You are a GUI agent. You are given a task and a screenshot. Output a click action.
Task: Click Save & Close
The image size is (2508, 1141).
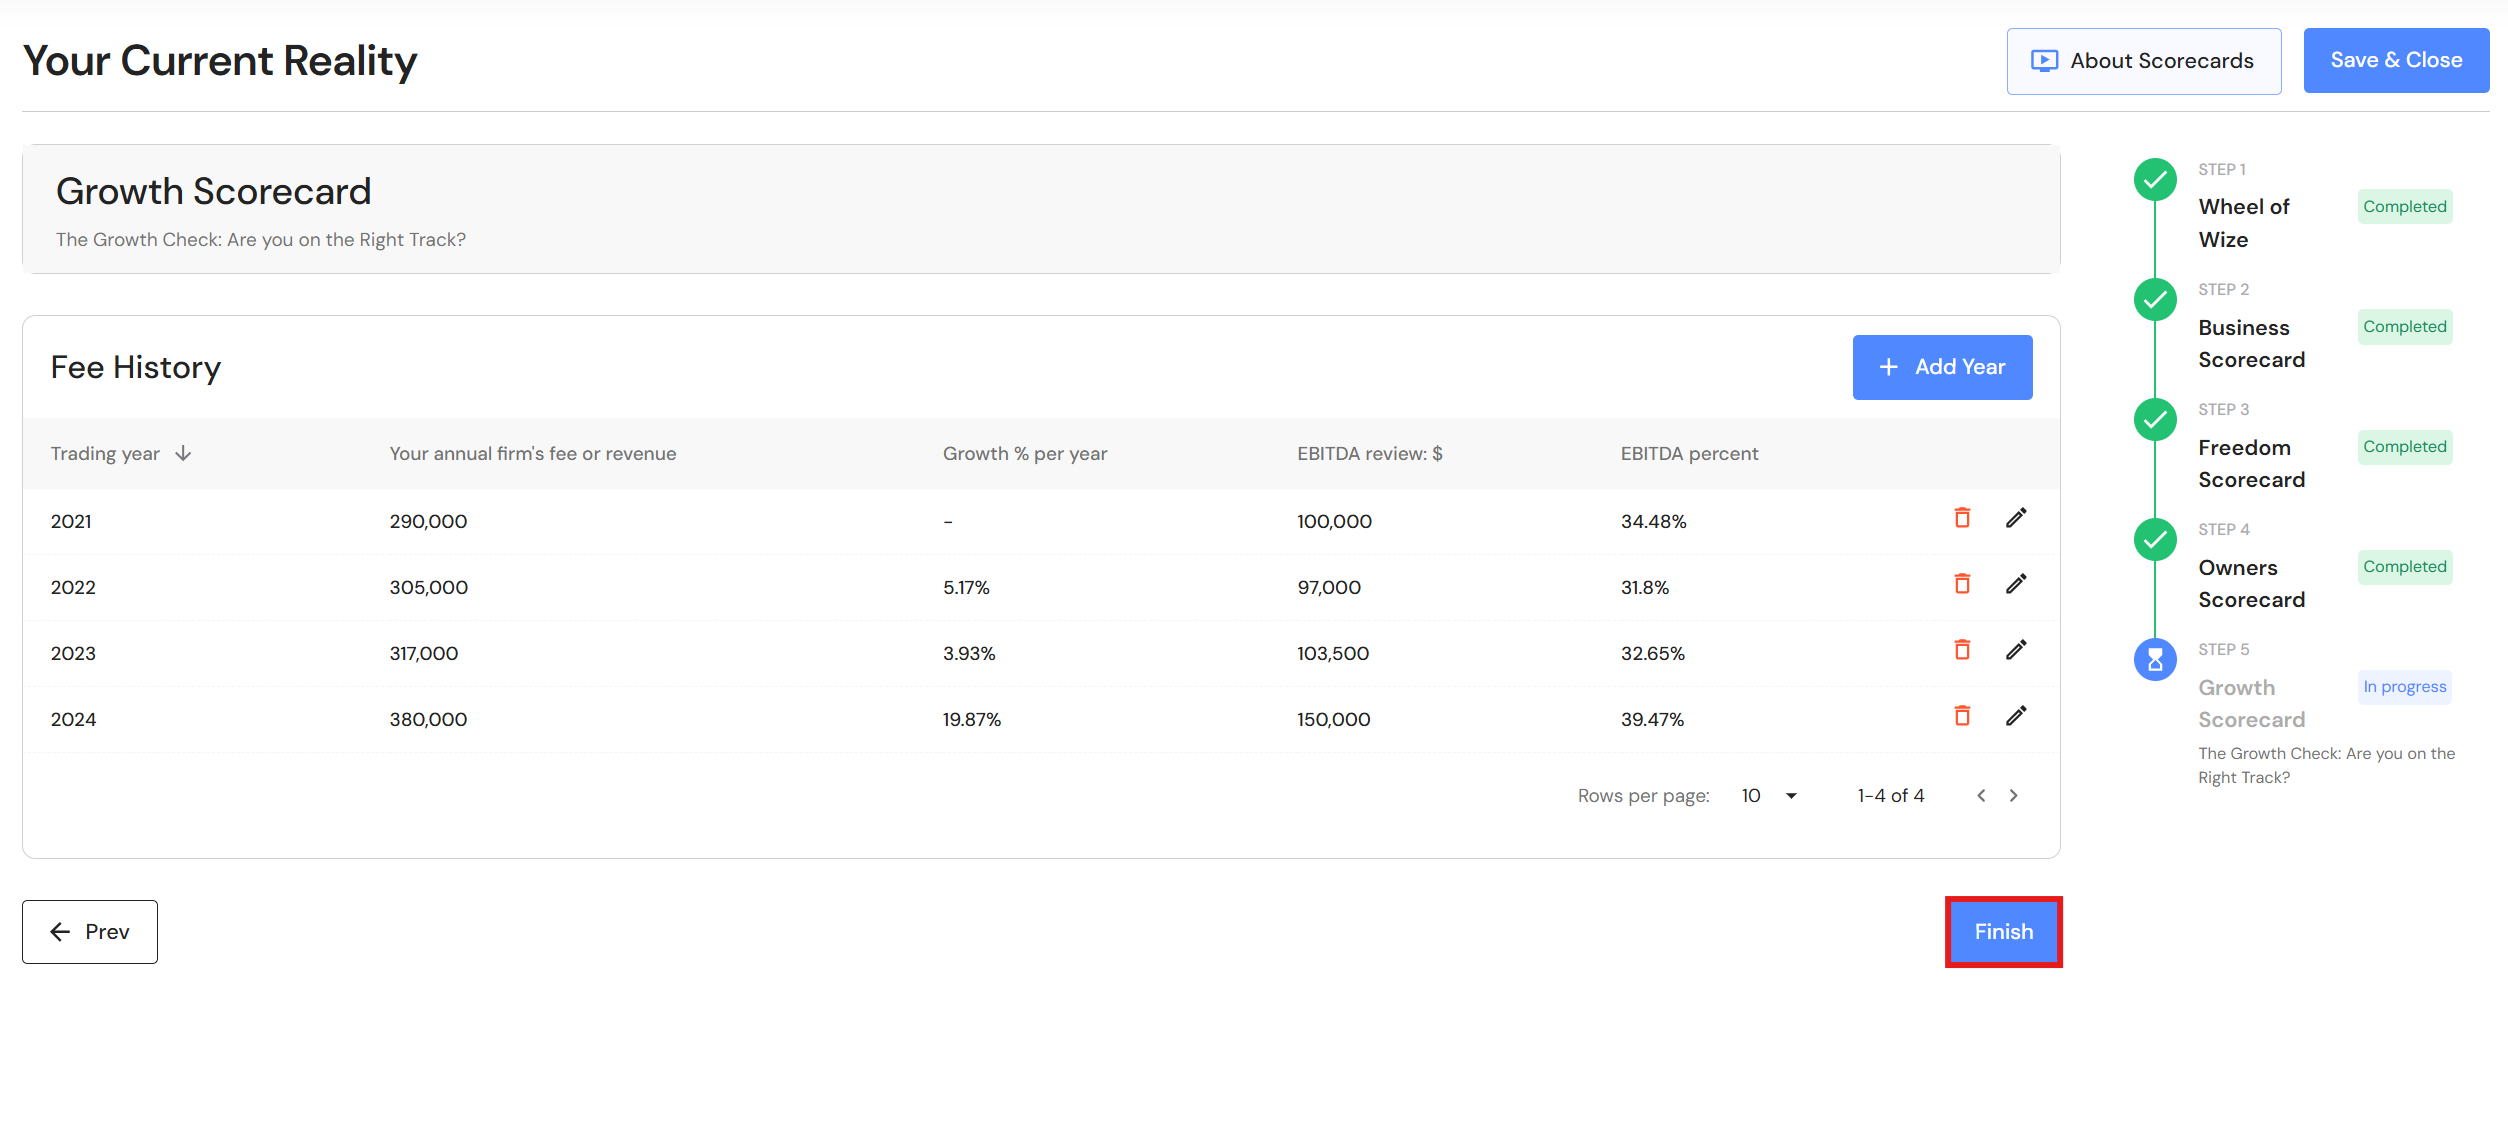tap(2396, 61)
